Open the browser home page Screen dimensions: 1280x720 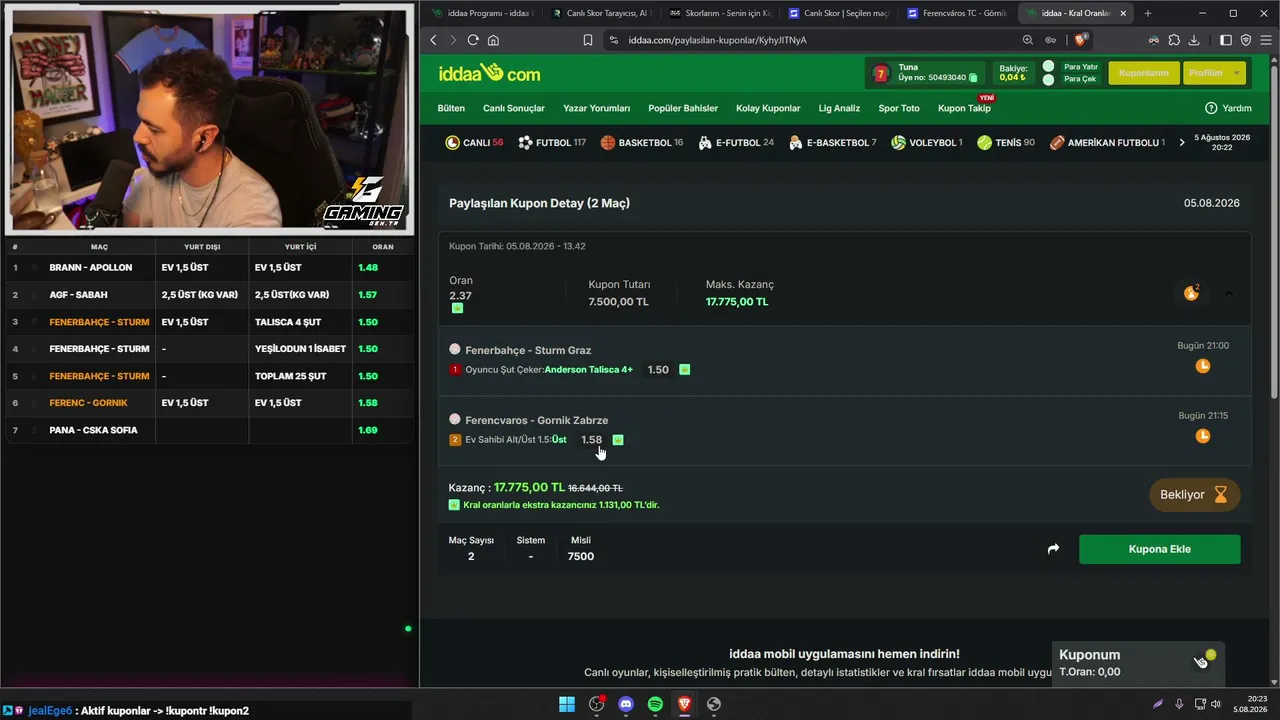[493, 40]
